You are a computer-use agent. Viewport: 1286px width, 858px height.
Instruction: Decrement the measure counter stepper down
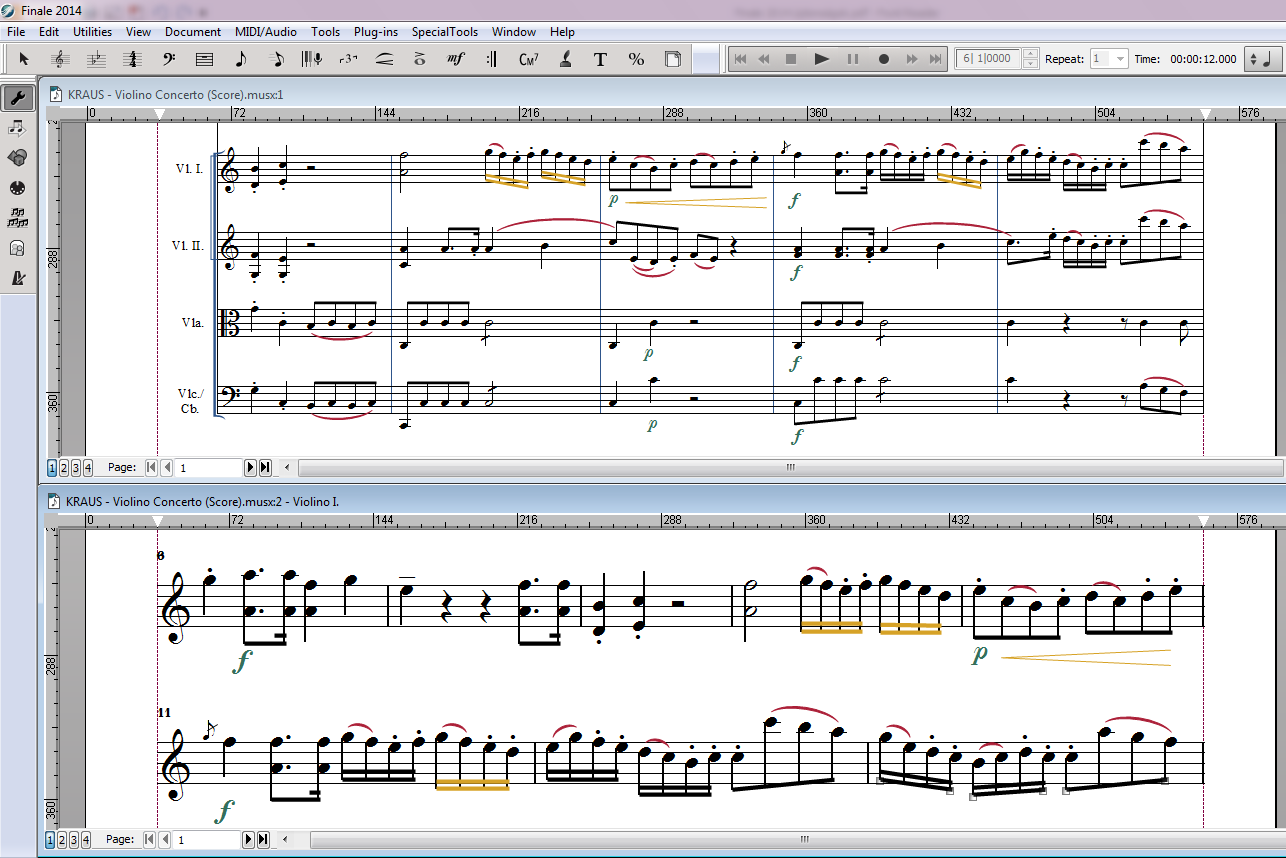[x=1033, y=64]
